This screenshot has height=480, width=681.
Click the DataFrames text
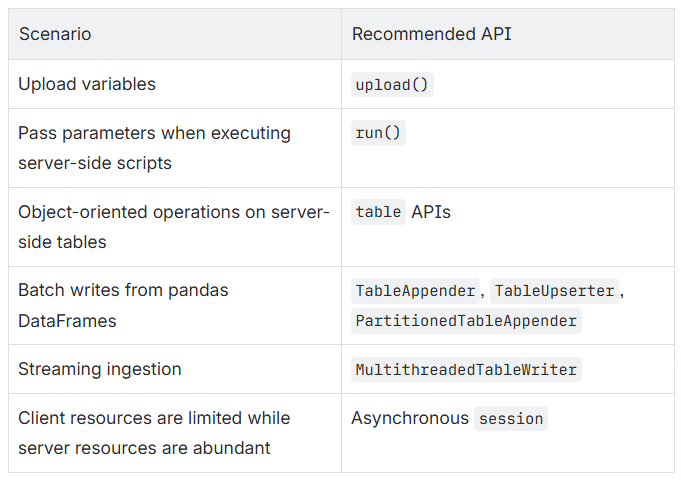coord(67,321)
